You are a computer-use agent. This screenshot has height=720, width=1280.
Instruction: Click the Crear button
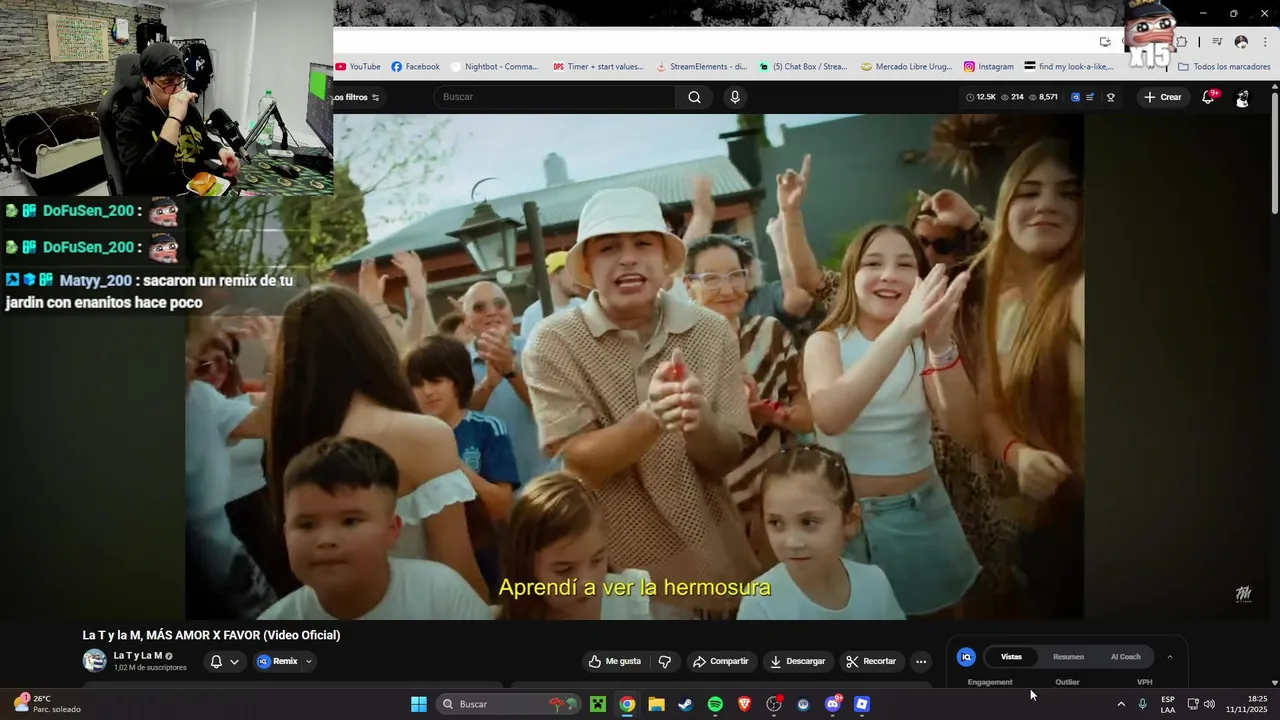[x=1163, y=97]
